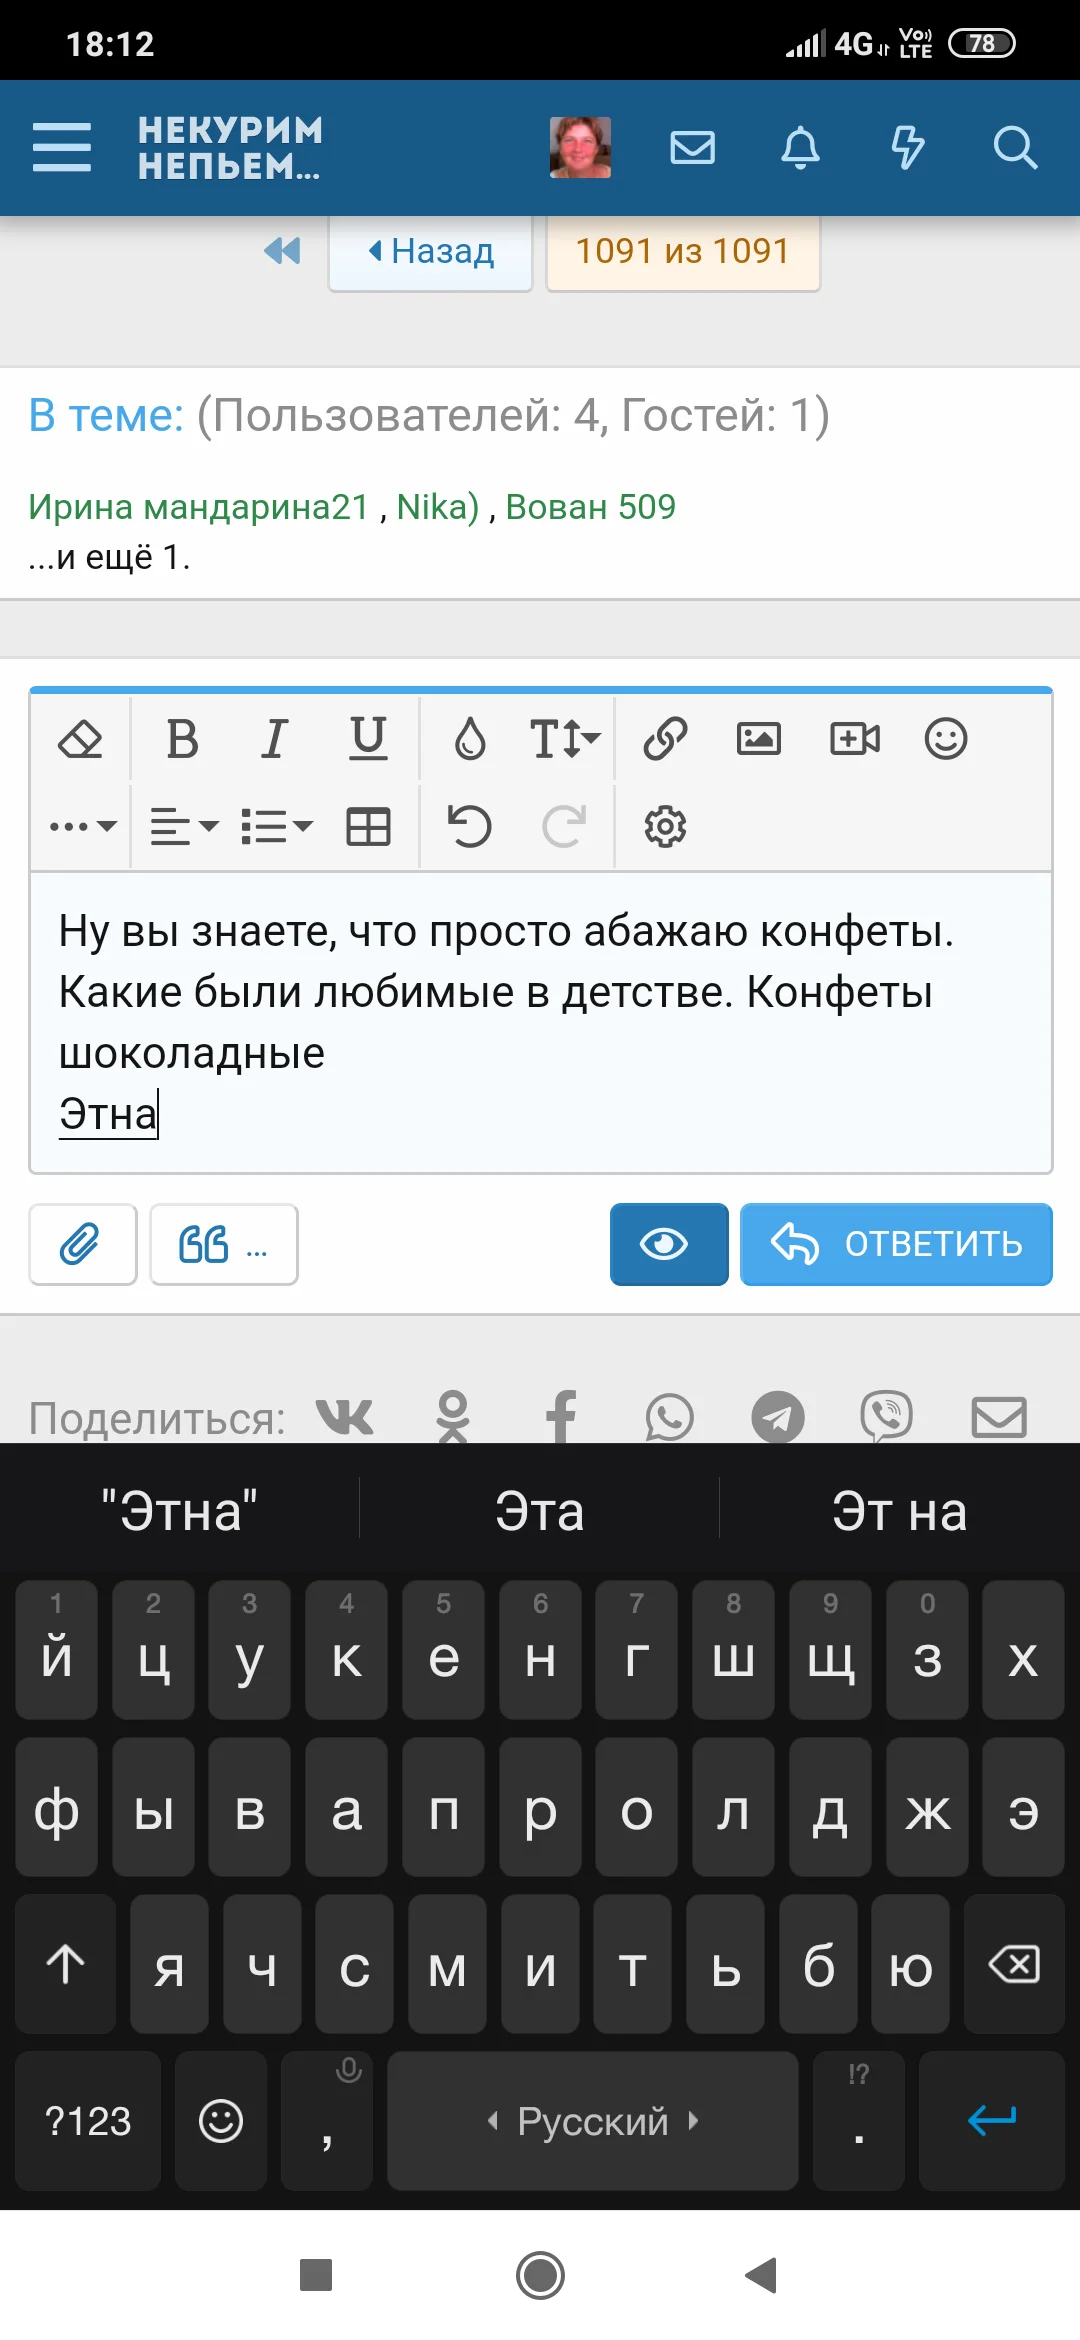Open text color drop picker

[x=470, y=740]
